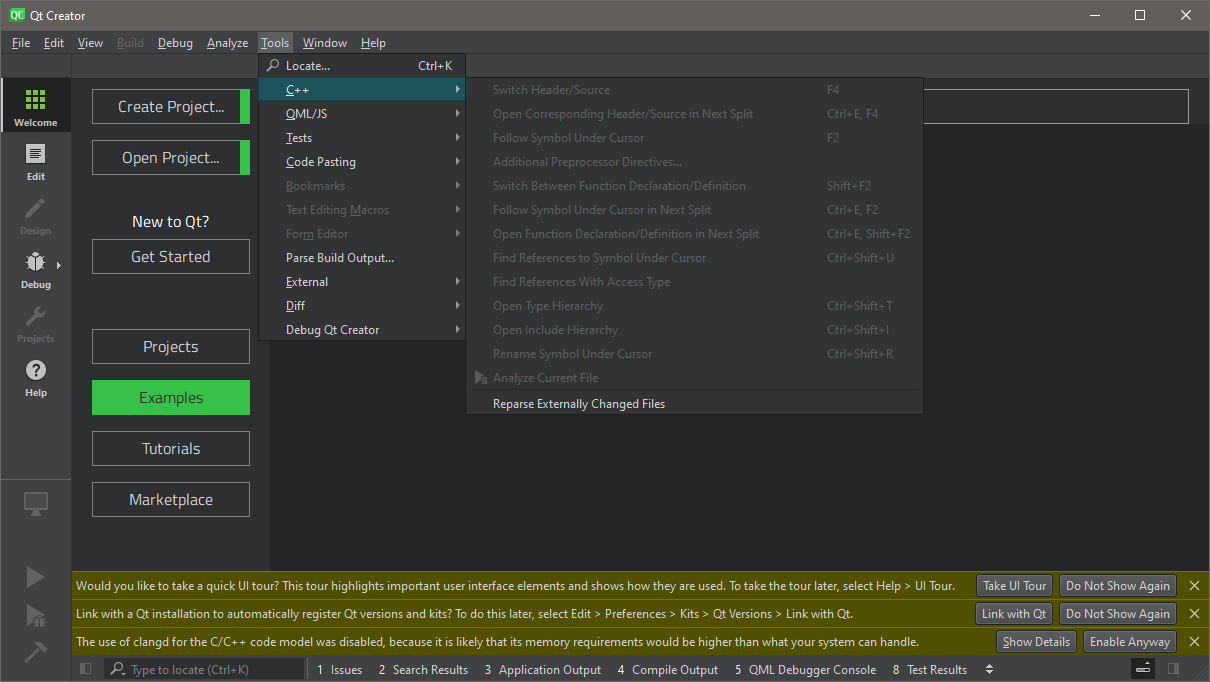Viewport: 1210px width, 682px height.
Task: Open the Analyze menu
Action: pos(227,43)
